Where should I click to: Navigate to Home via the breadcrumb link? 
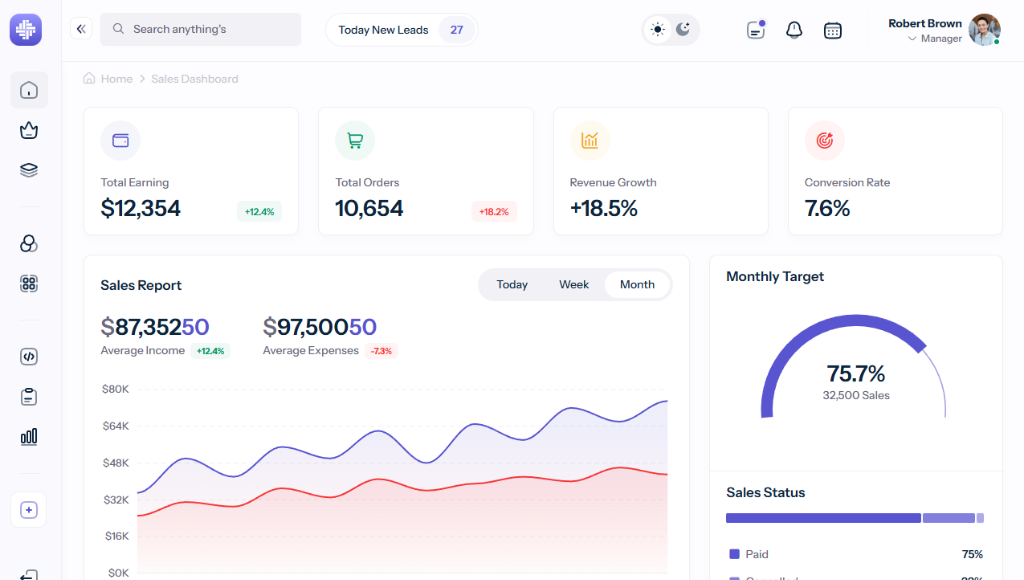tap(116, 78)
